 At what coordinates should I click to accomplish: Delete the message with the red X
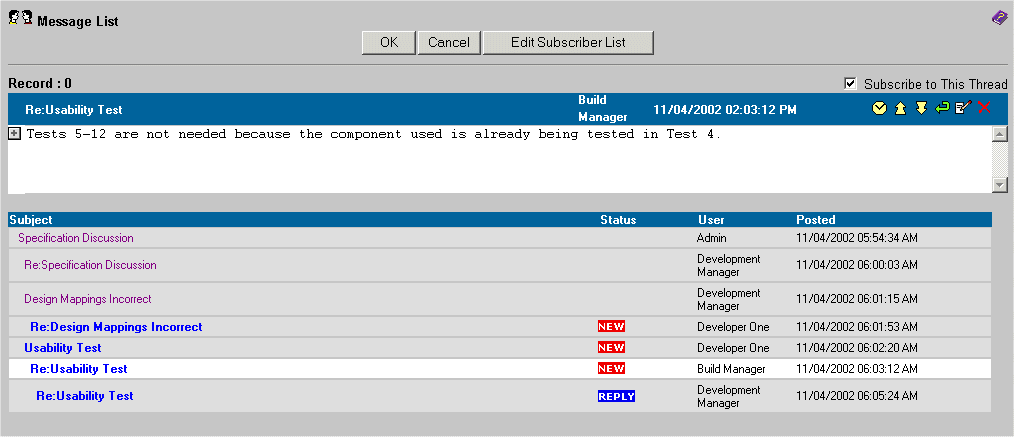(984, 108)
